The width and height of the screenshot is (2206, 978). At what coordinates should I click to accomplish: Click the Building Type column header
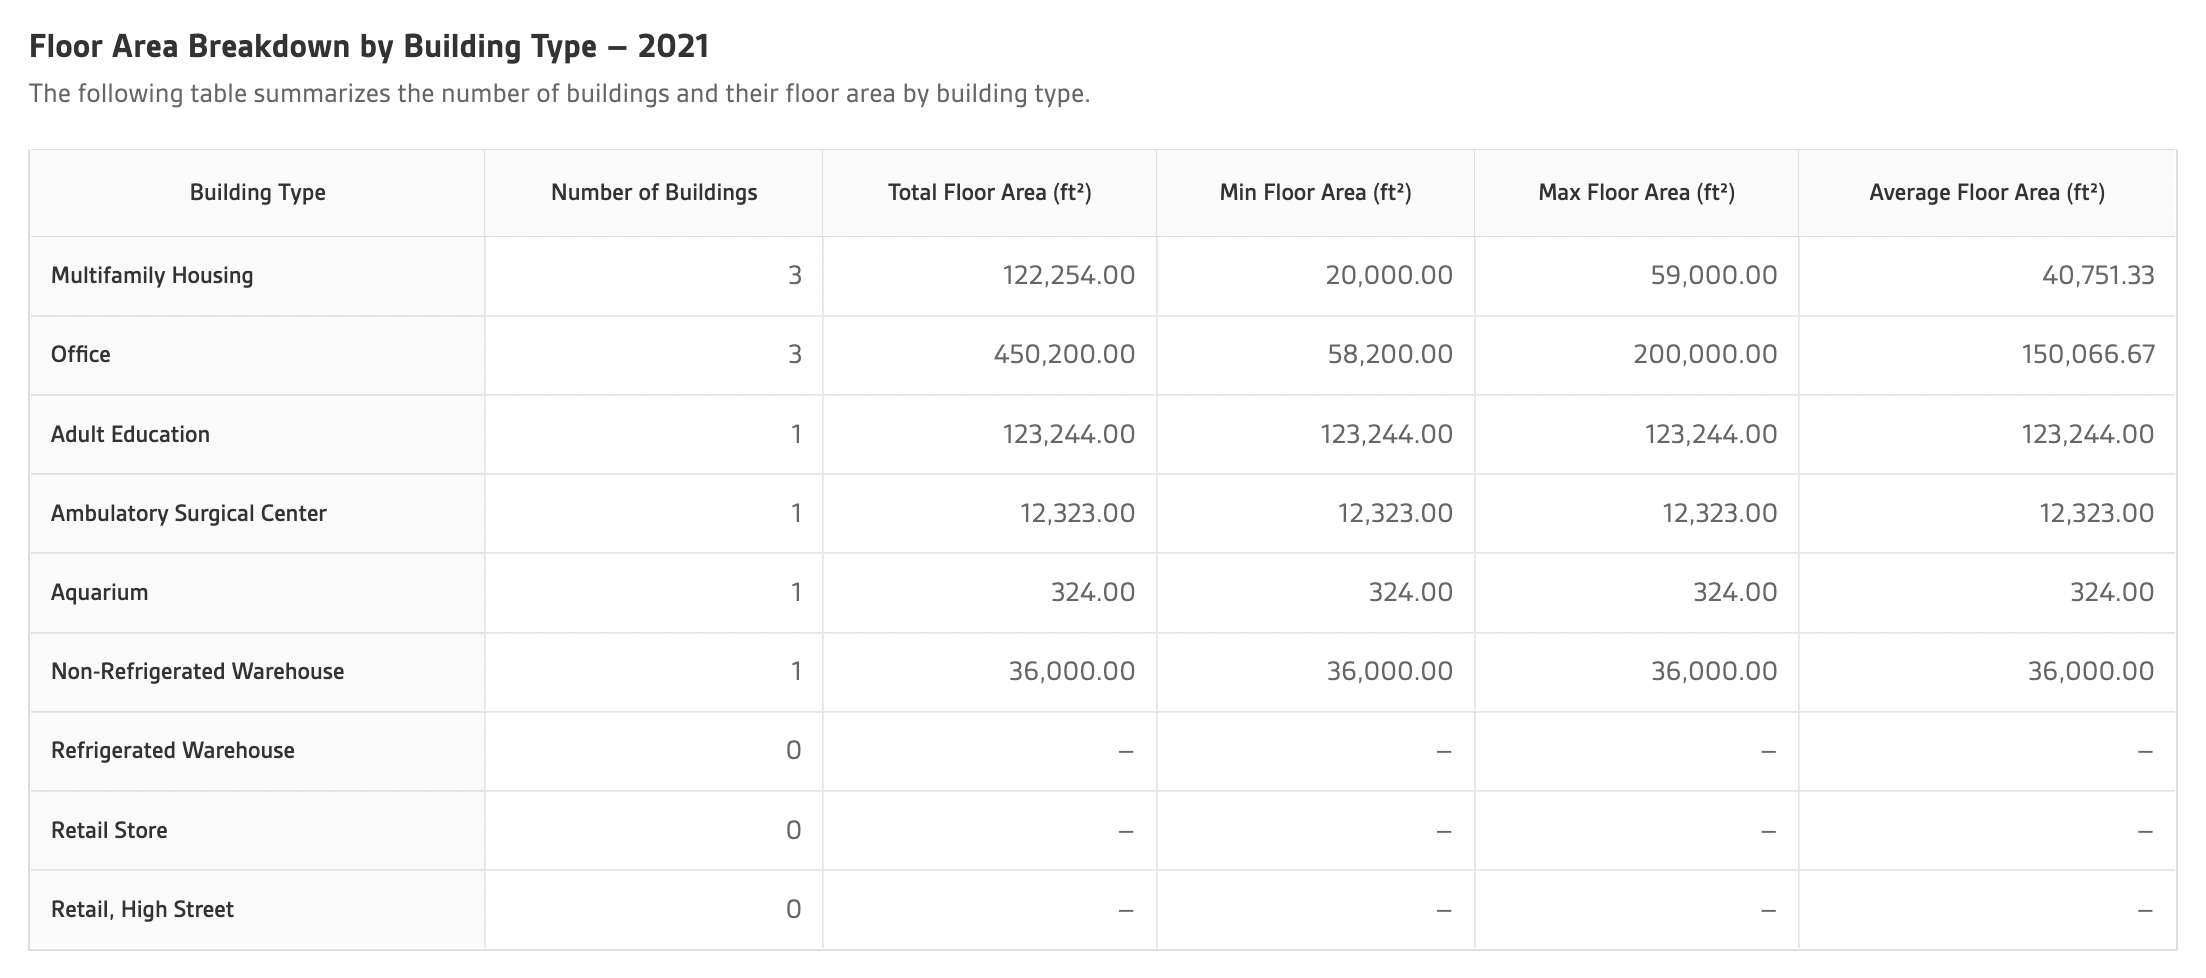pos(257,193)
